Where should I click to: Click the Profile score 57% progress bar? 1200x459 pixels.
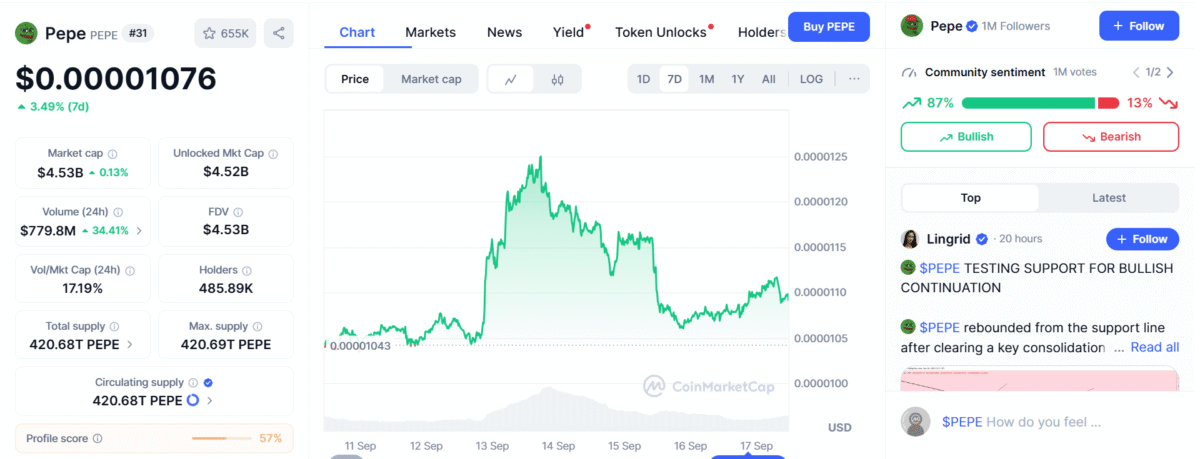point(223,438)
